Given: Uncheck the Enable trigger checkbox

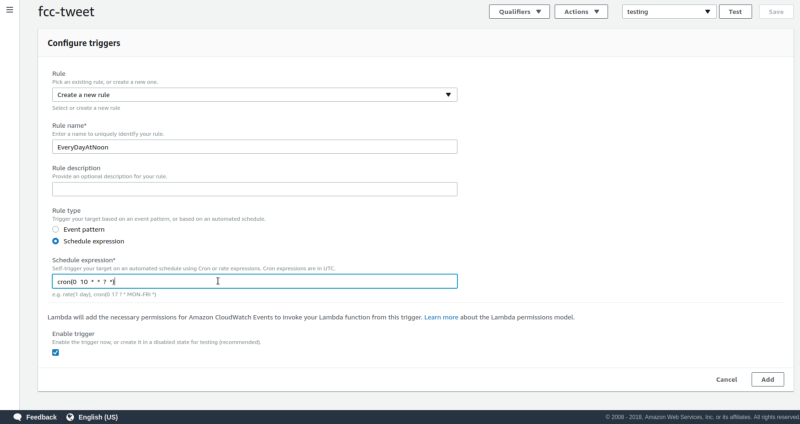Looking at the screenshot, I should (x=56, y=353).
